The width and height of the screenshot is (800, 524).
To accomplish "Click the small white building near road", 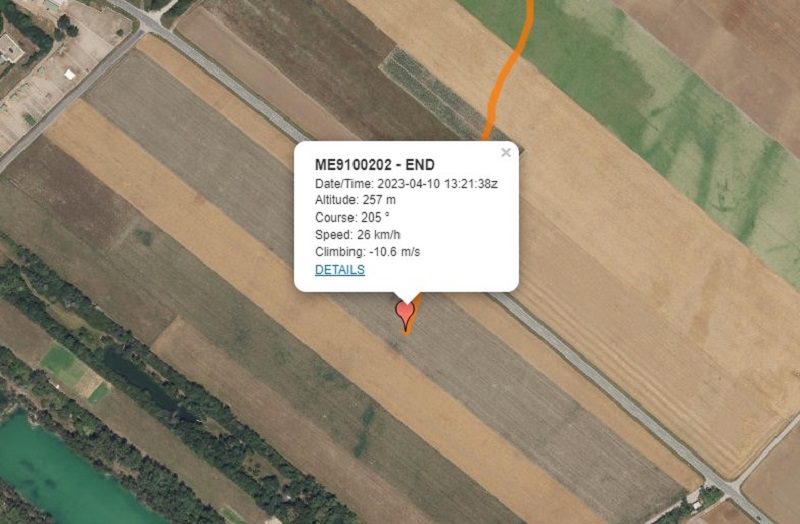I will pos(70,74).
